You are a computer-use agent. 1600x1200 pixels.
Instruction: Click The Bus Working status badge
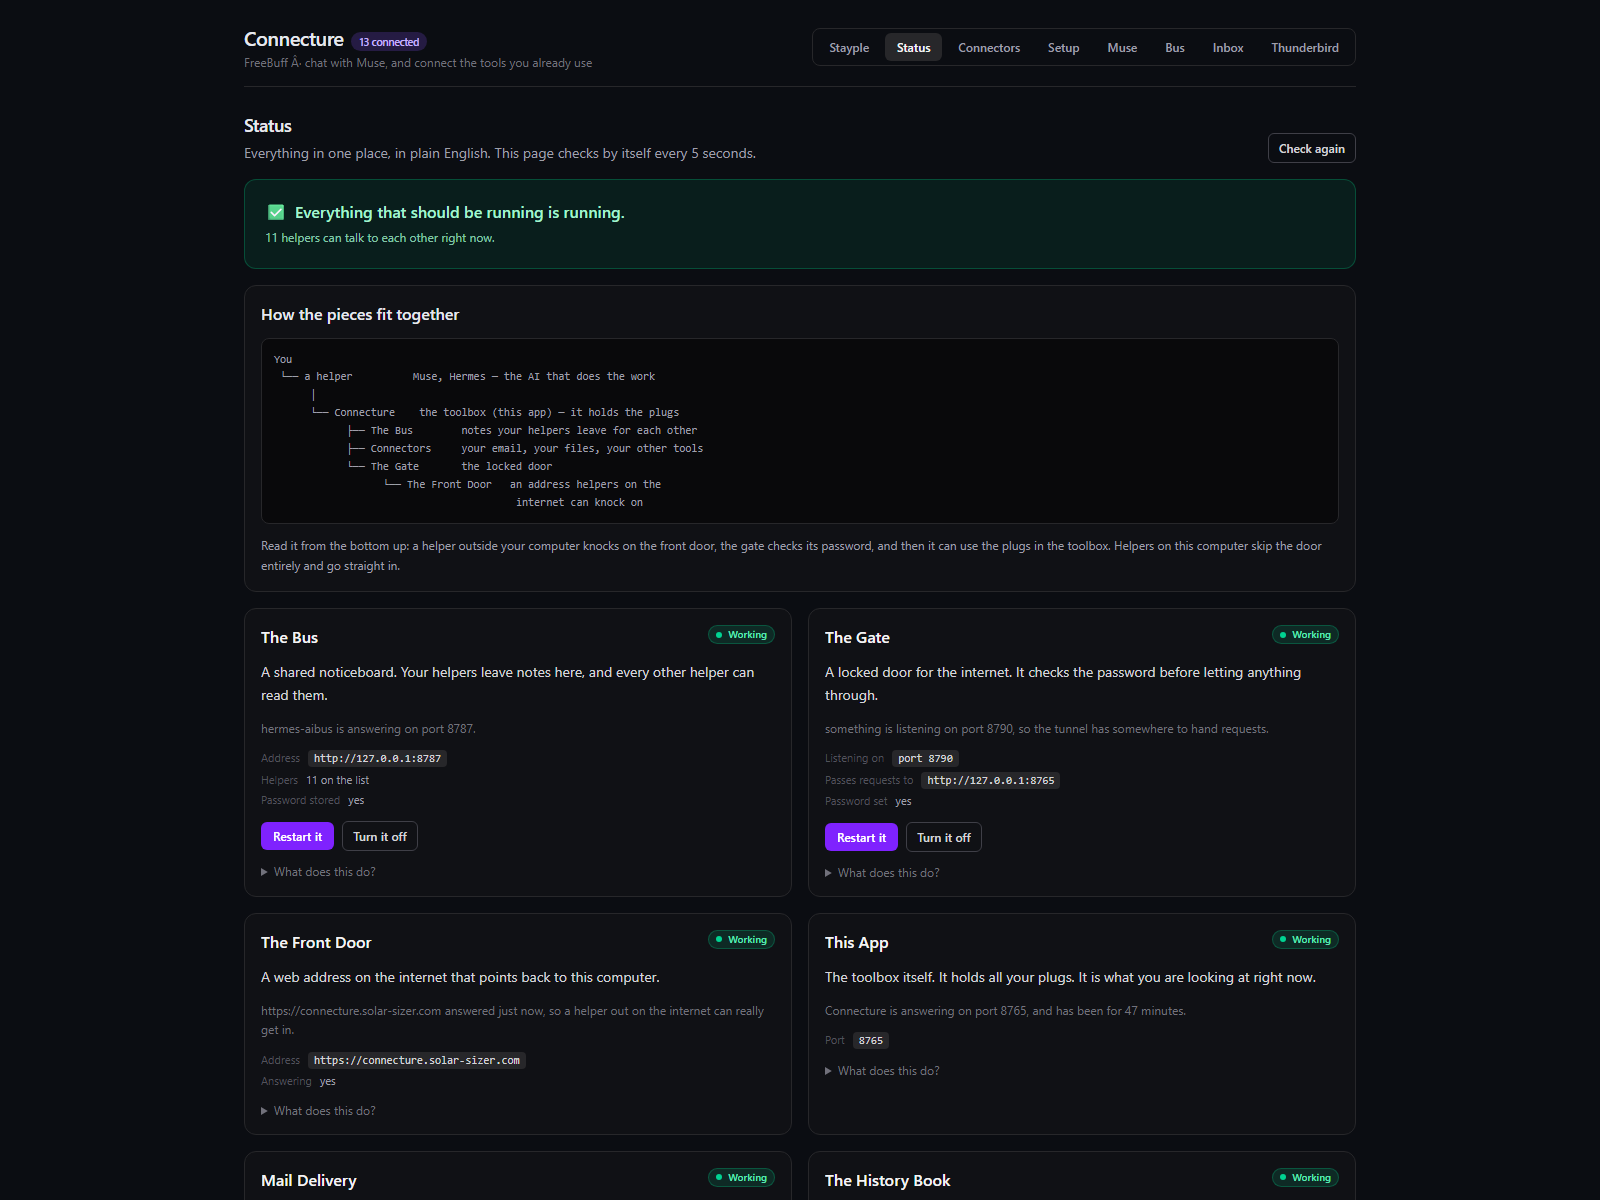[x=741, y=635]
